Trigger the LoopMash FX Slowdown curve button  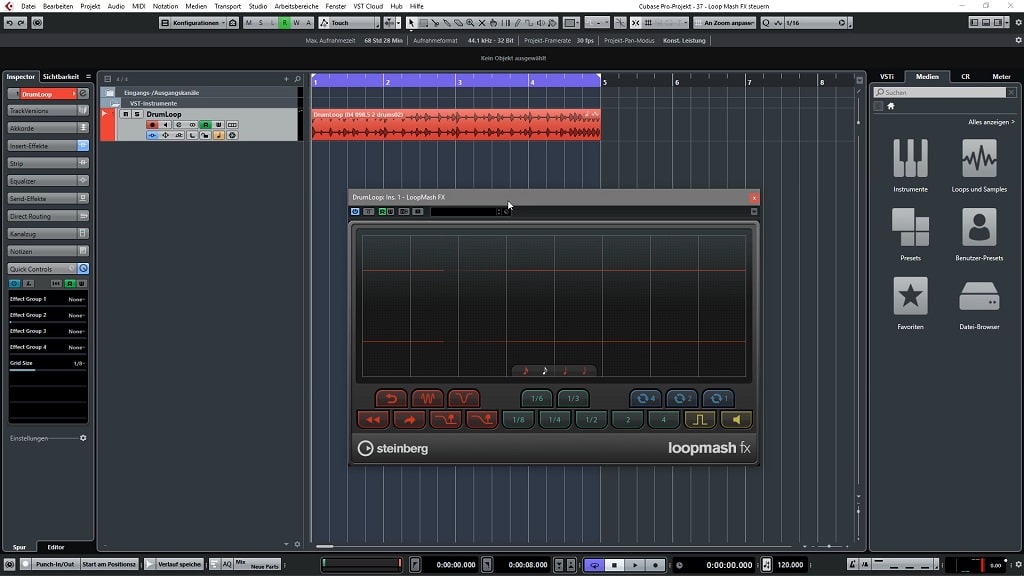pos(464,398)
